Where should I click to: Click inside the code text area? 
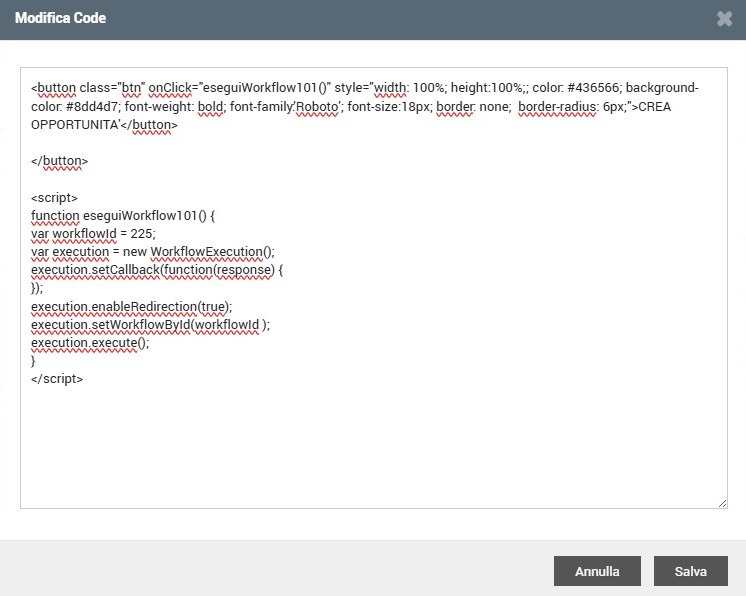[373, 288]
